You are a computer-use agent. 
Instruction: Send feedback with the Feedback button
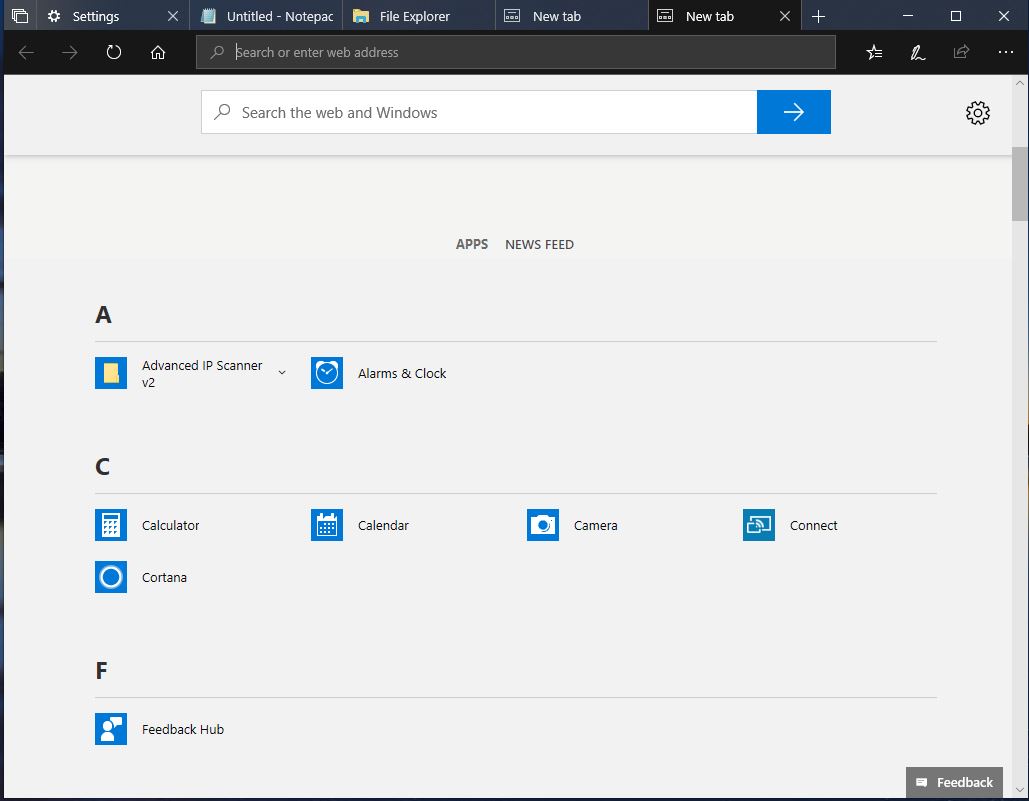click(x=954, y=782)
